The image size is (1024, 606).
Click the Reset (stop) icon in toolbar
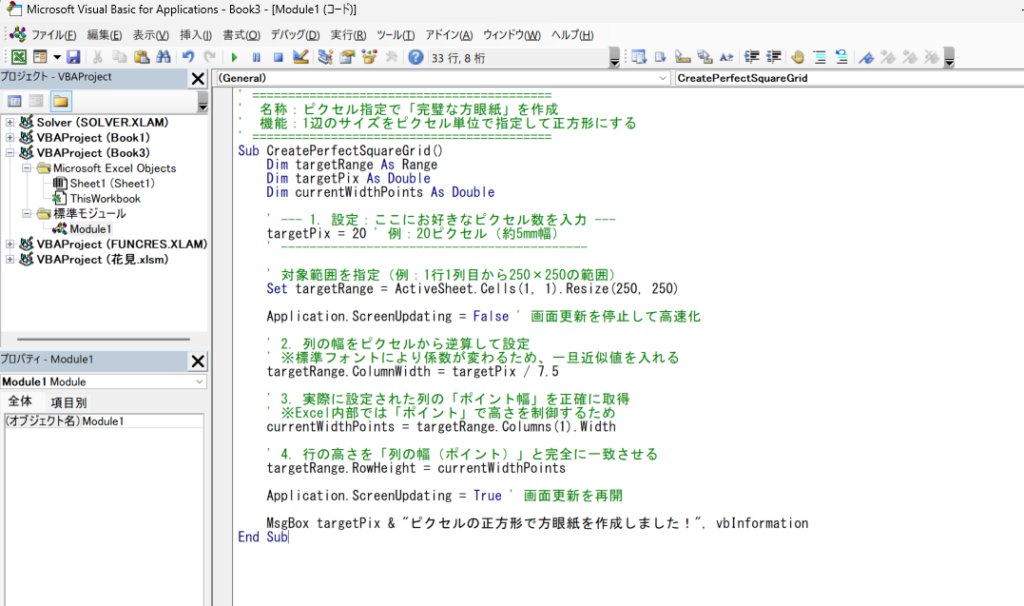click(x=278, y=57)
